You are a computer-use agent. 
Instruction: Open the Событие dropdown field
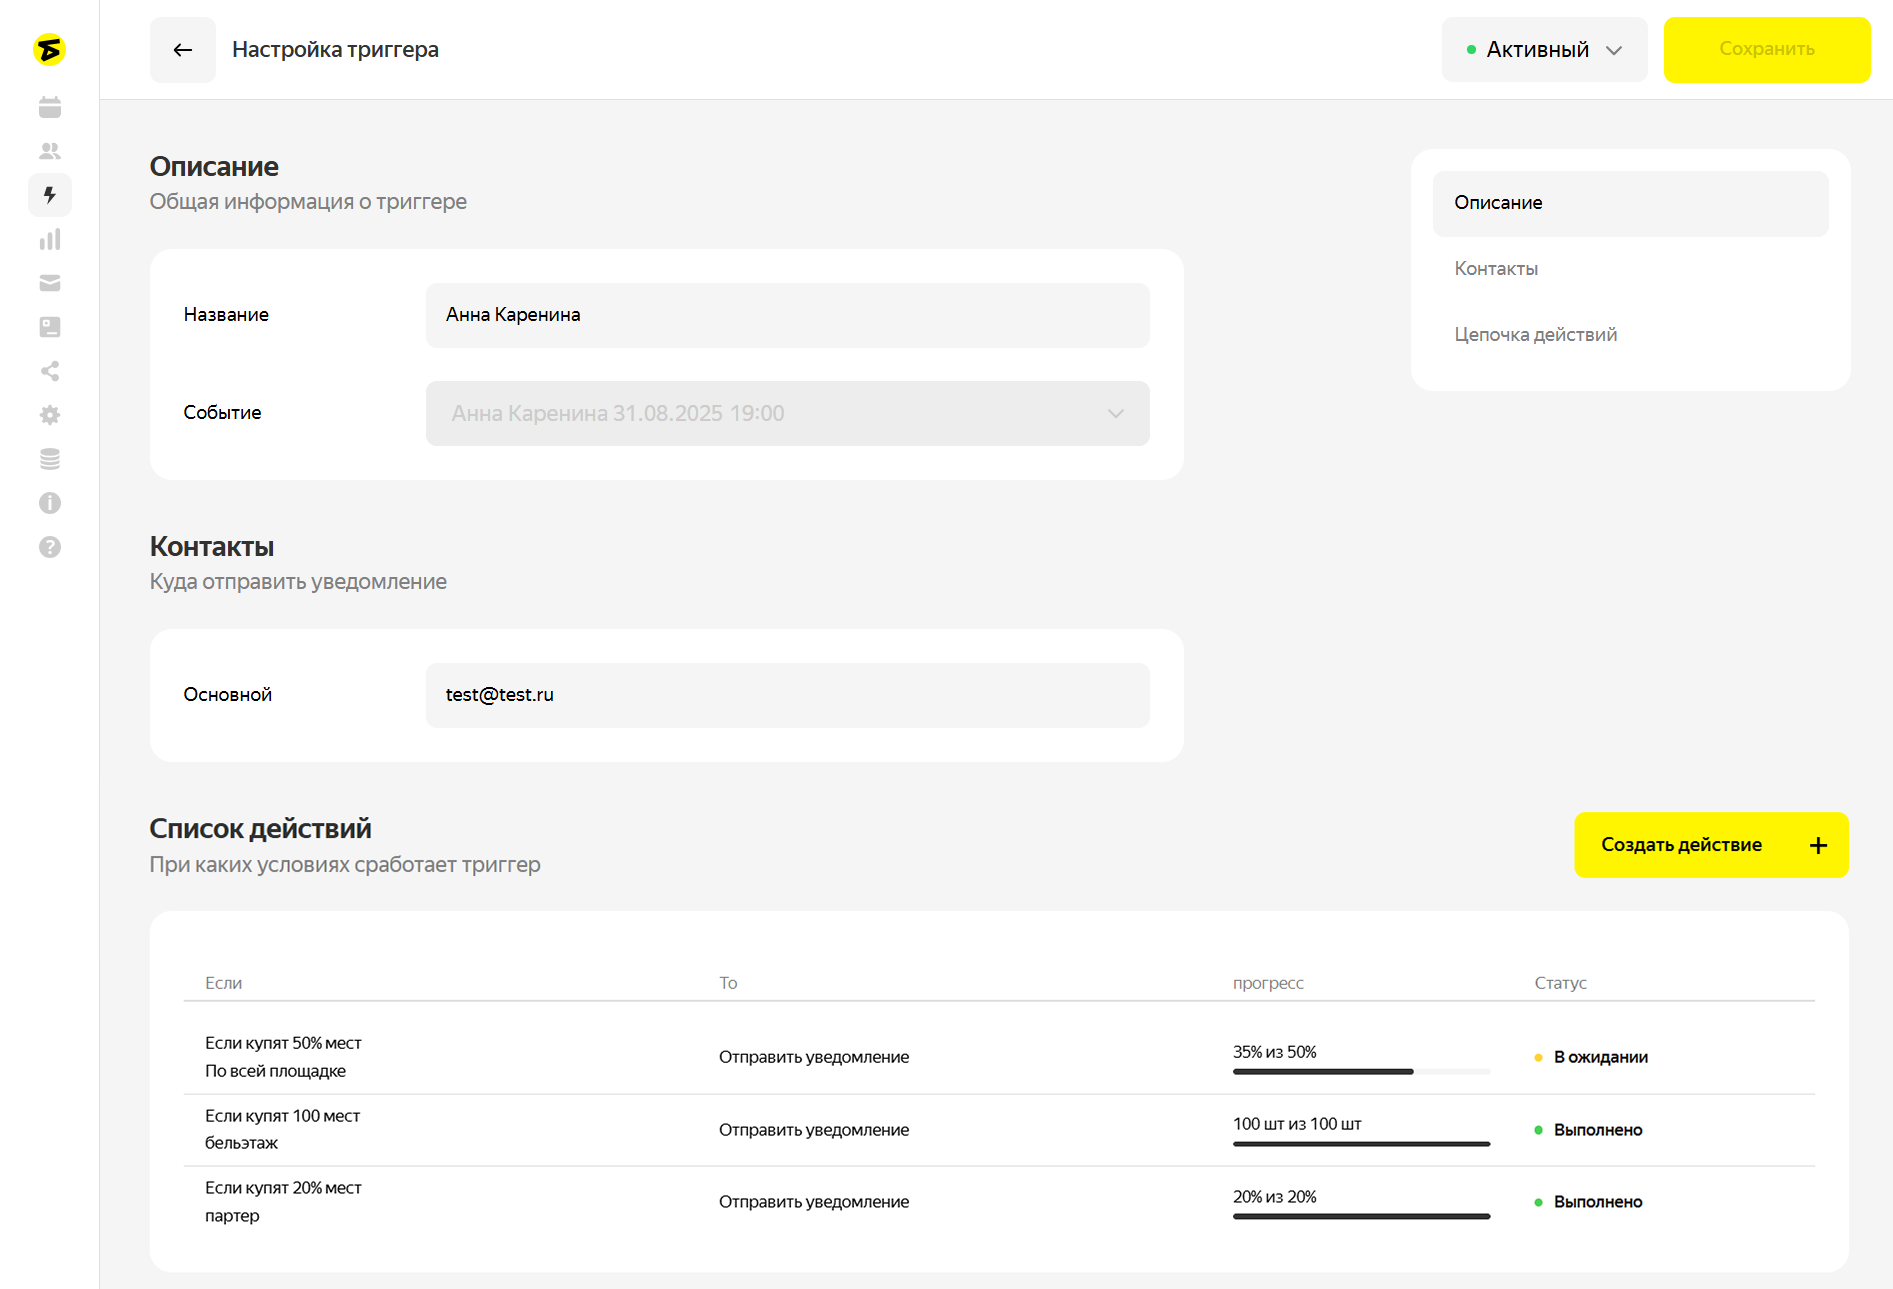tap(787, 413)
